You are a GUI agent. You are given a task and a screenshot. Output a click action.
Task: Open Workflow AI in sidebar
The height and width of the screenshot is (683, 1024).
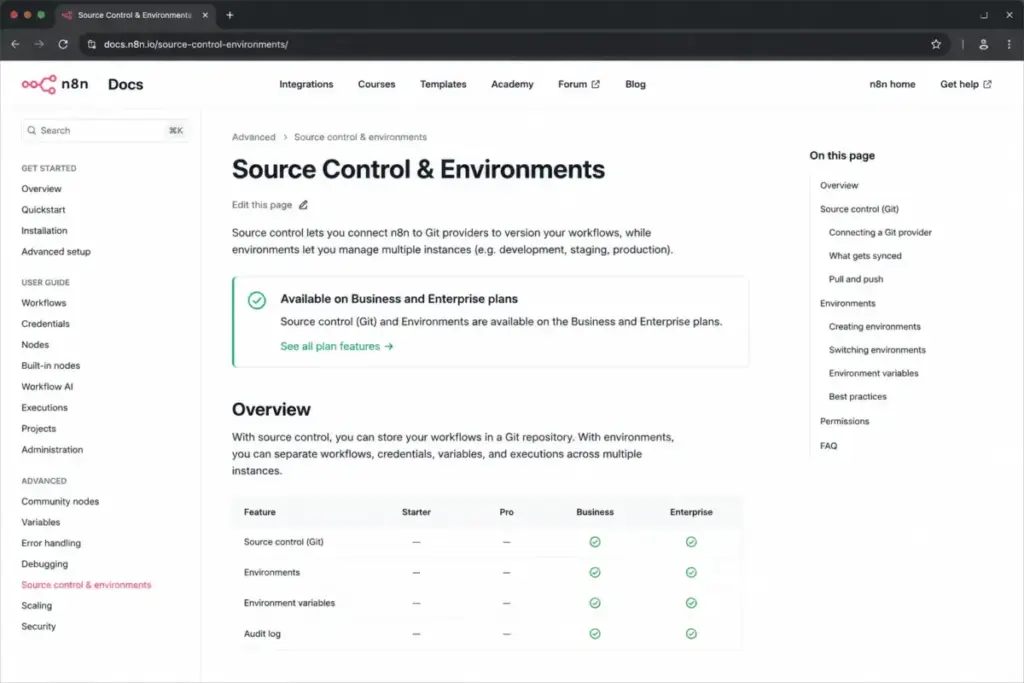[47, 387]
